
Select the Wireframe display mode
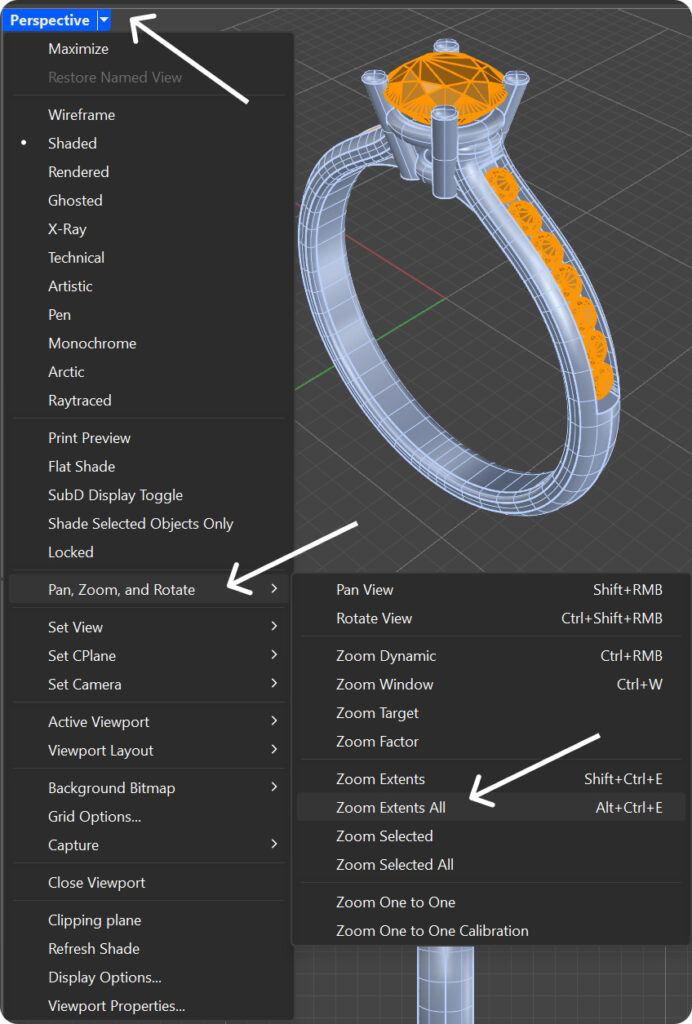pos(81,115)
